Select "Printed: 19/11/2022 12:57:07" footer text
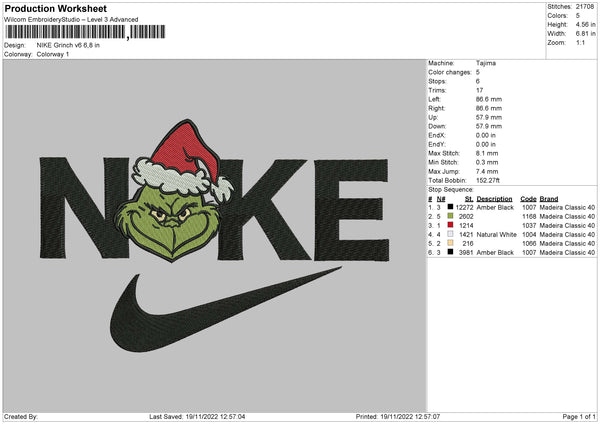600x424 pixels. point(398,416)
